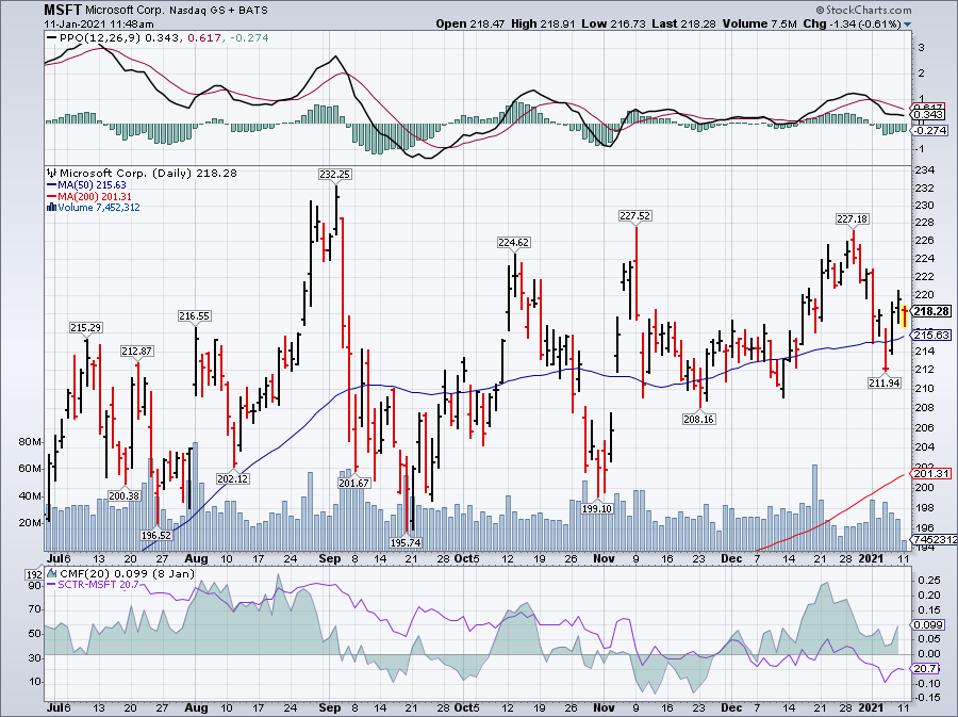Click the 211.94 price low label
Viewport: 958px width, 717px height.
pos(884,383)
